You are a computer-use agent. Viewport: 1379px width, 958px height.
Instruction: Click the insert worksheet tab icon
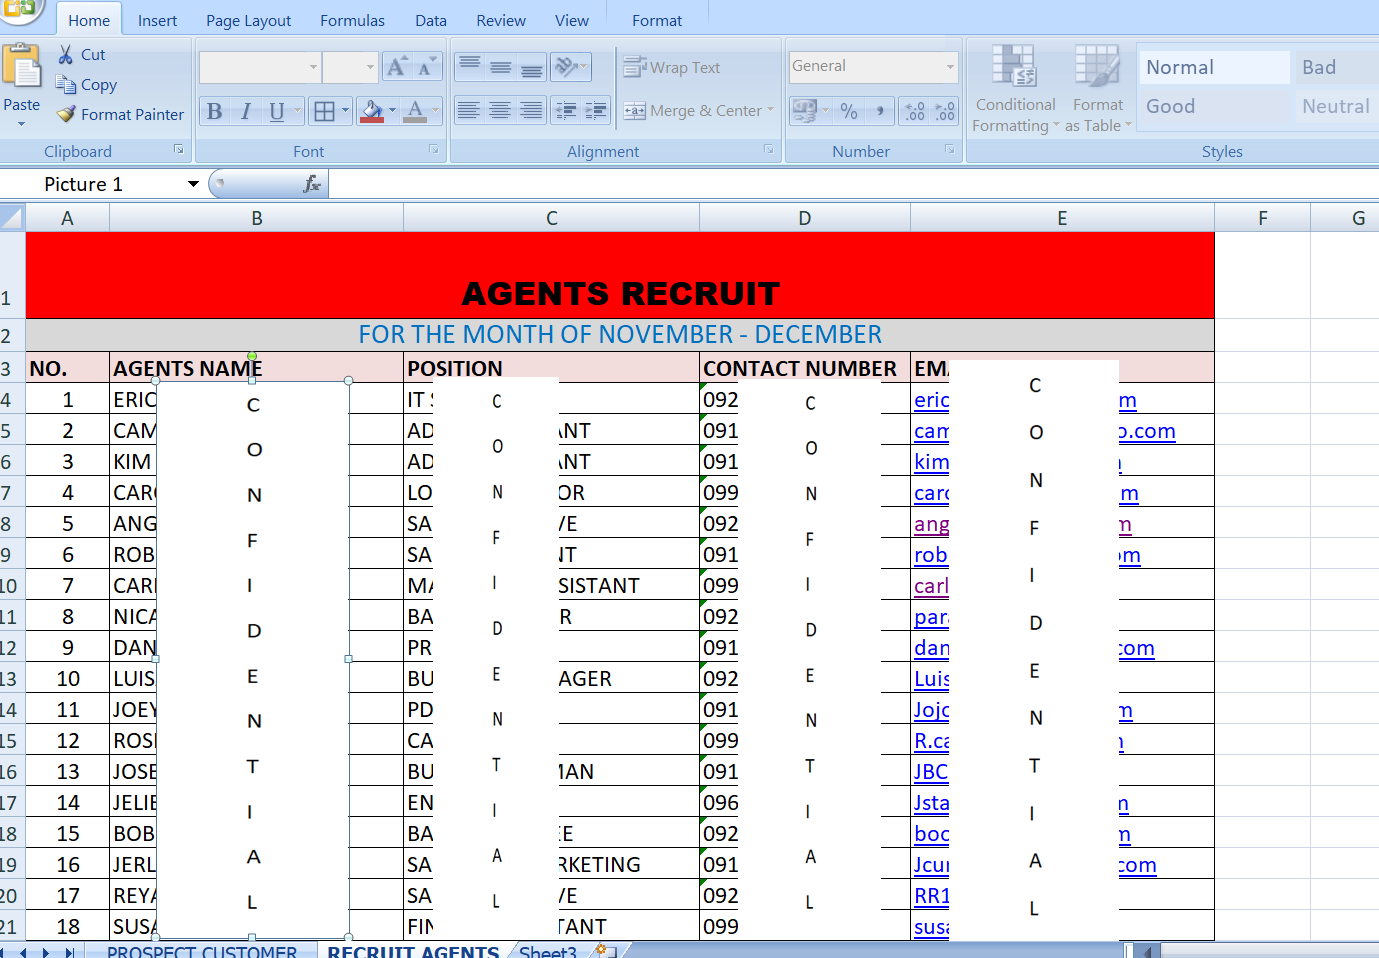[605, 951]
